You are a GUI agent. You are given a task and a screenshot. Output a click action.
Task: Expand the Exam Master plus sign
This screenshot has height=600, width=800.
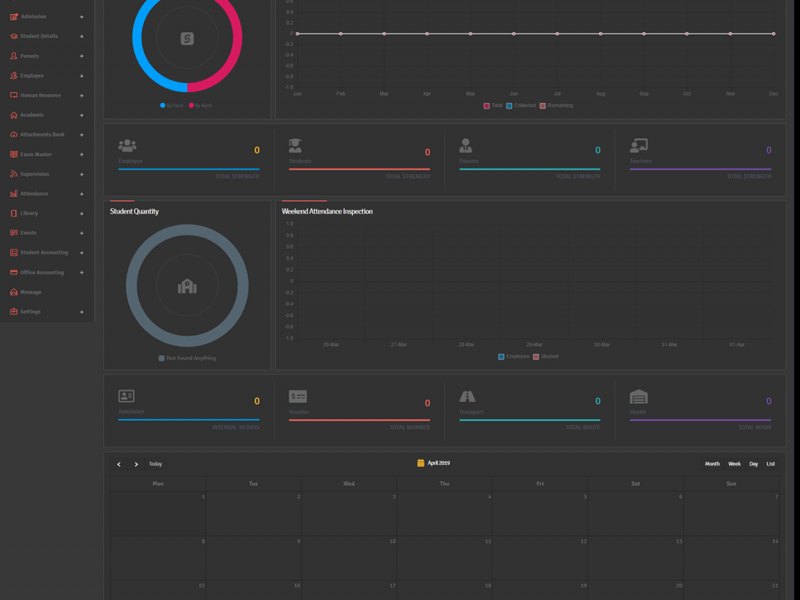[x=82, y=155]
